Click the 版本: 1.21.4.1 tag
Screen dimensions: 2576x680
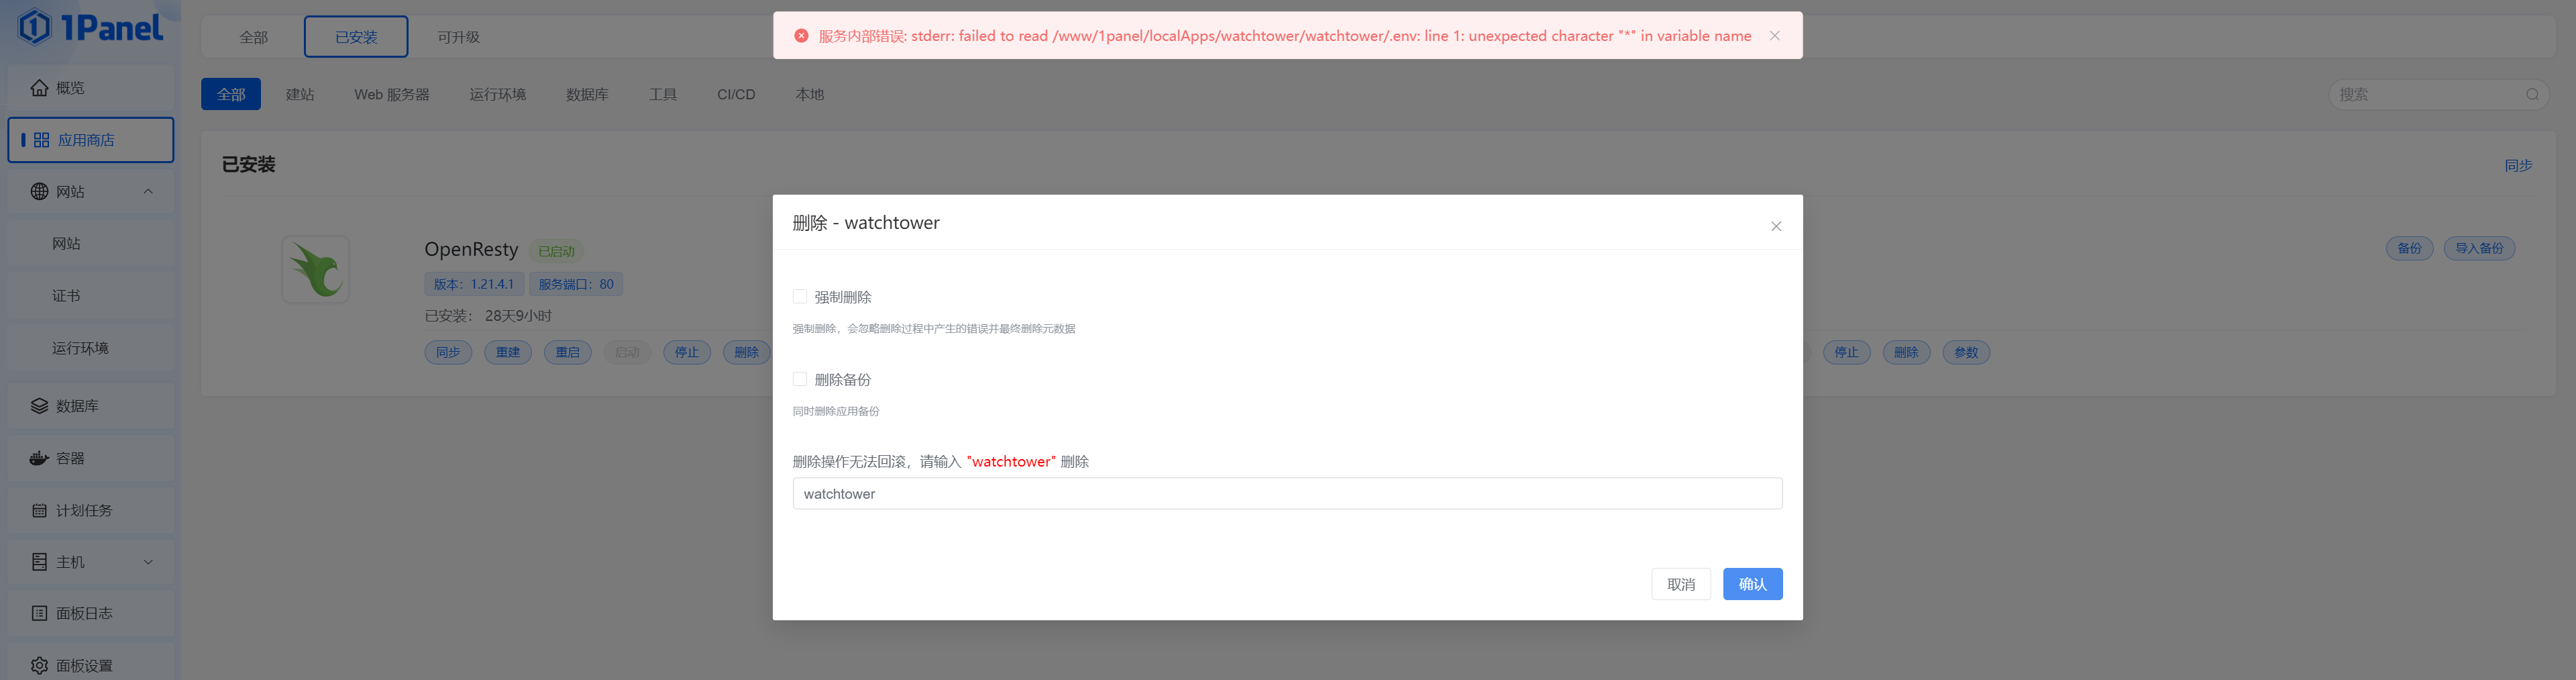(x=474, y=284)
